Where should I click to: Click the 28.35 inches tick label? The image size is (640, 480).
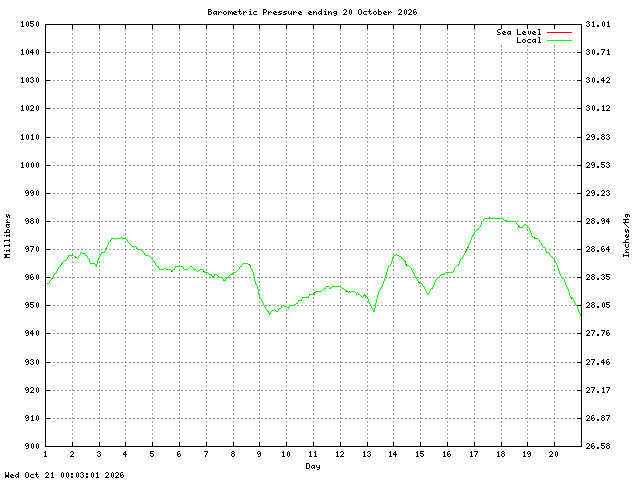coord(598,278)
